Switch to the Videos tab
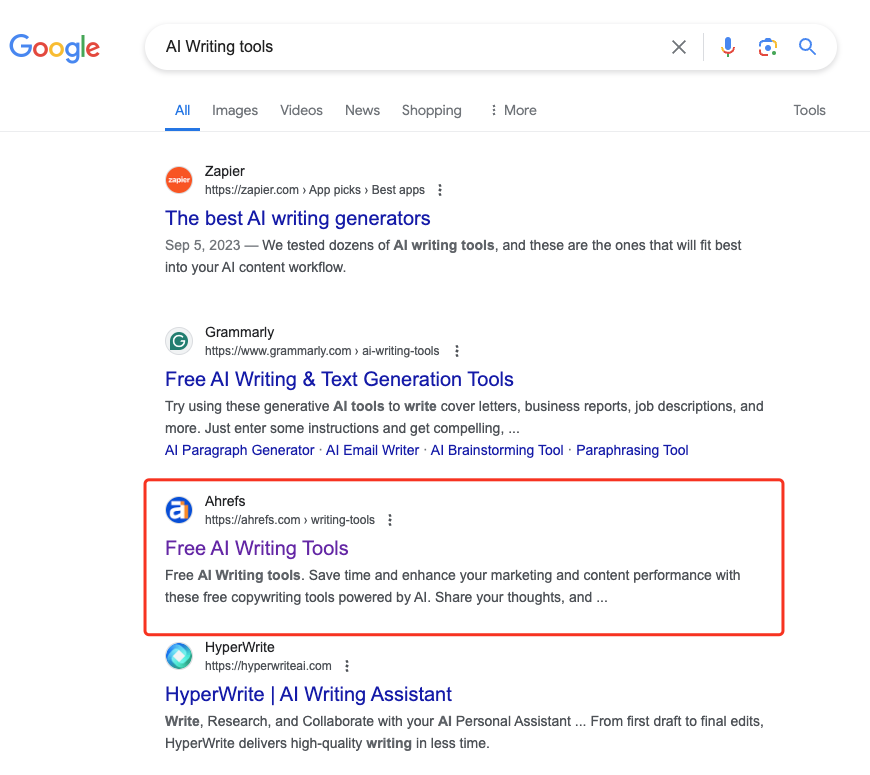870x775 pixels. click(301, 110)
